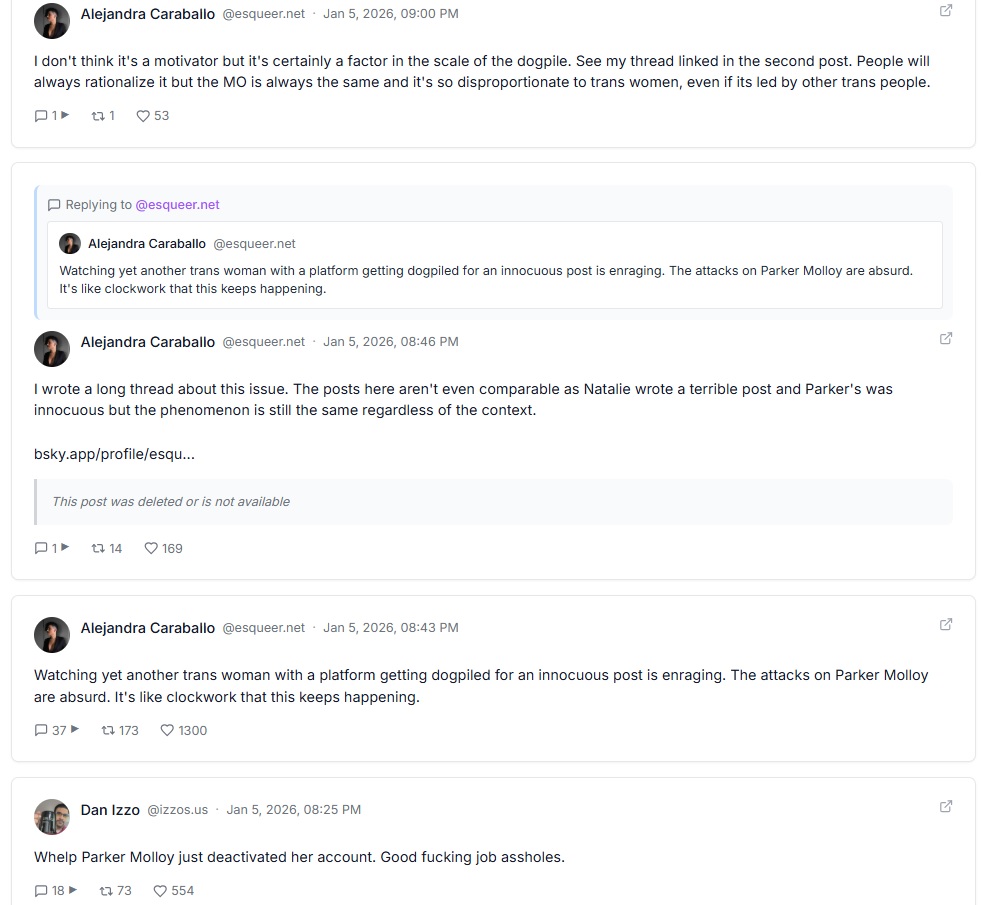
Task: Open the @esqueer.net link in 'Replying to'
Action: coord(177,205)
